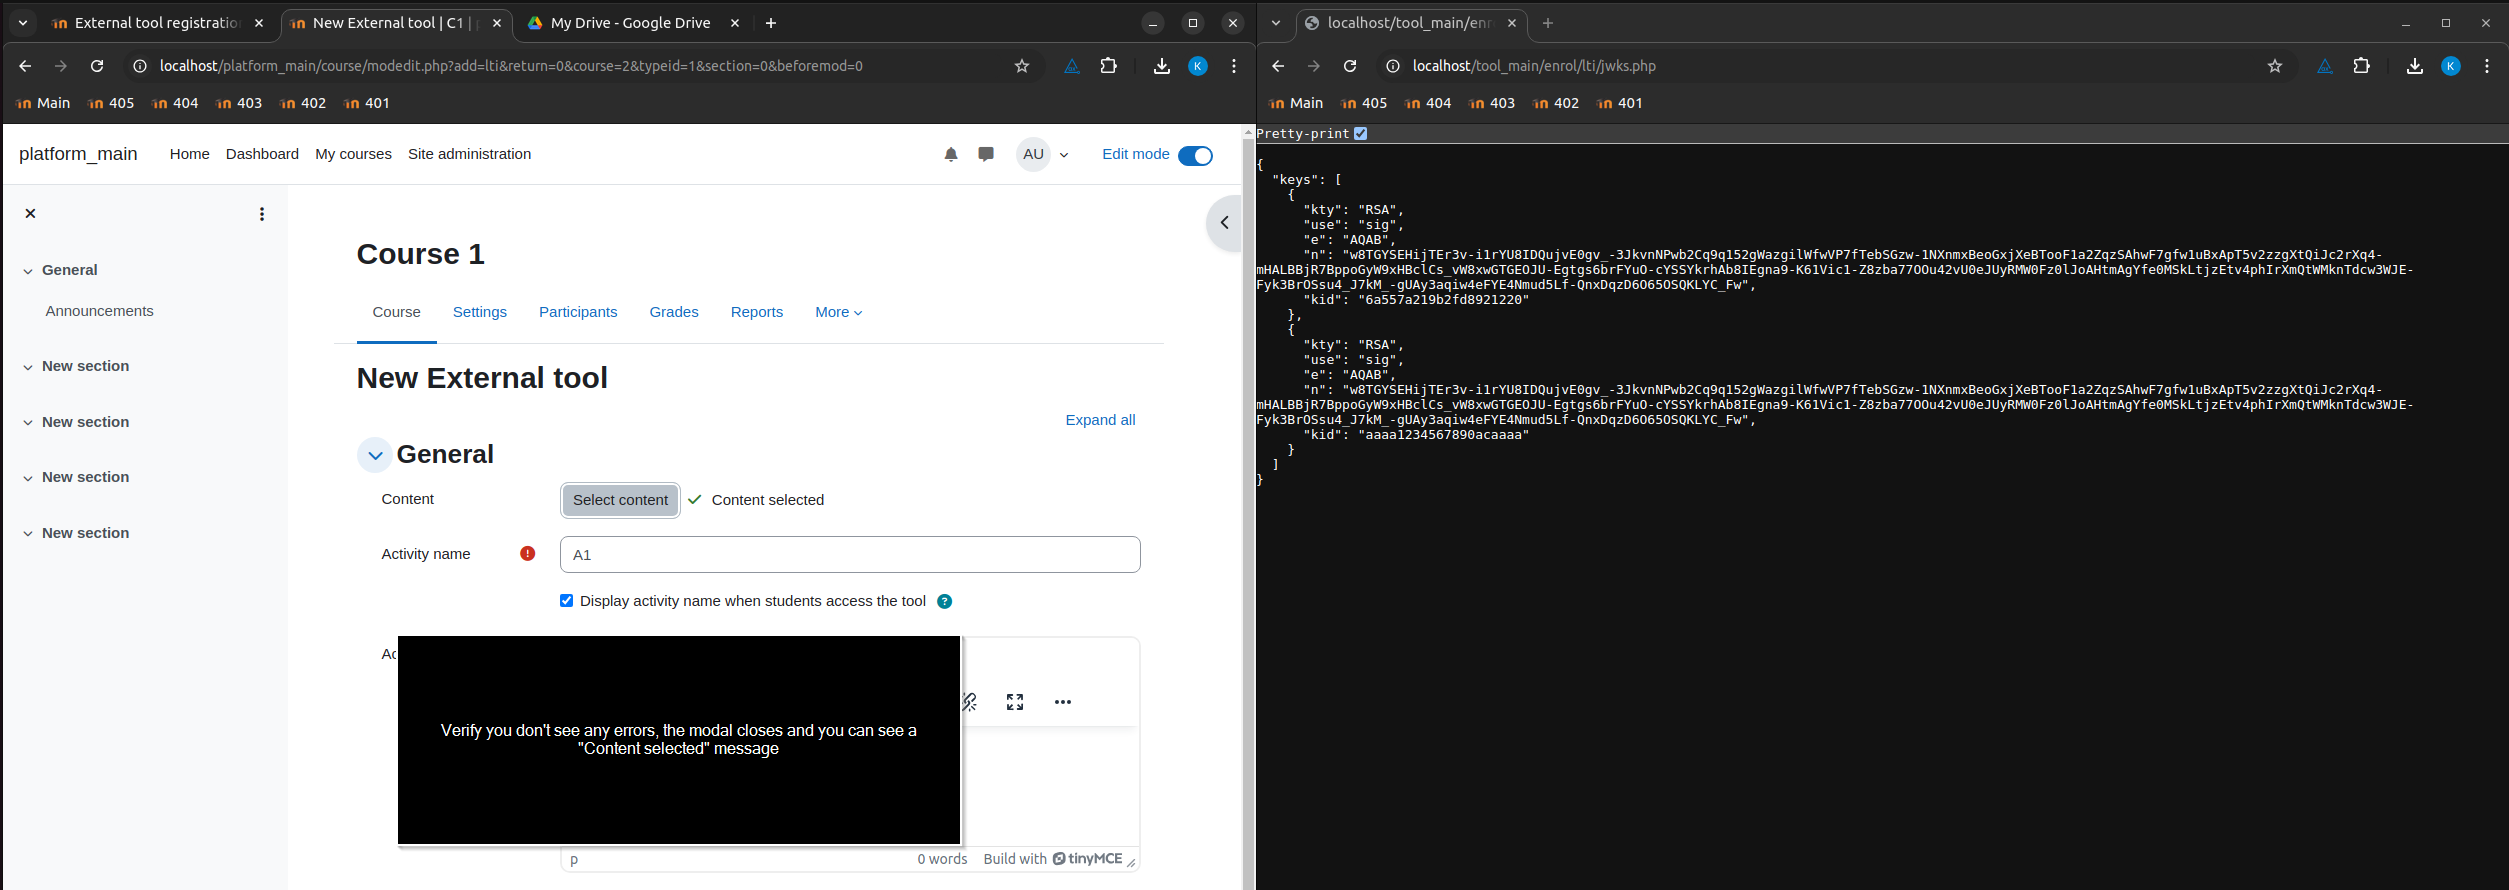Collapse third New section in course index
The width and height of the screenshot is (2509, 890).
28,478
